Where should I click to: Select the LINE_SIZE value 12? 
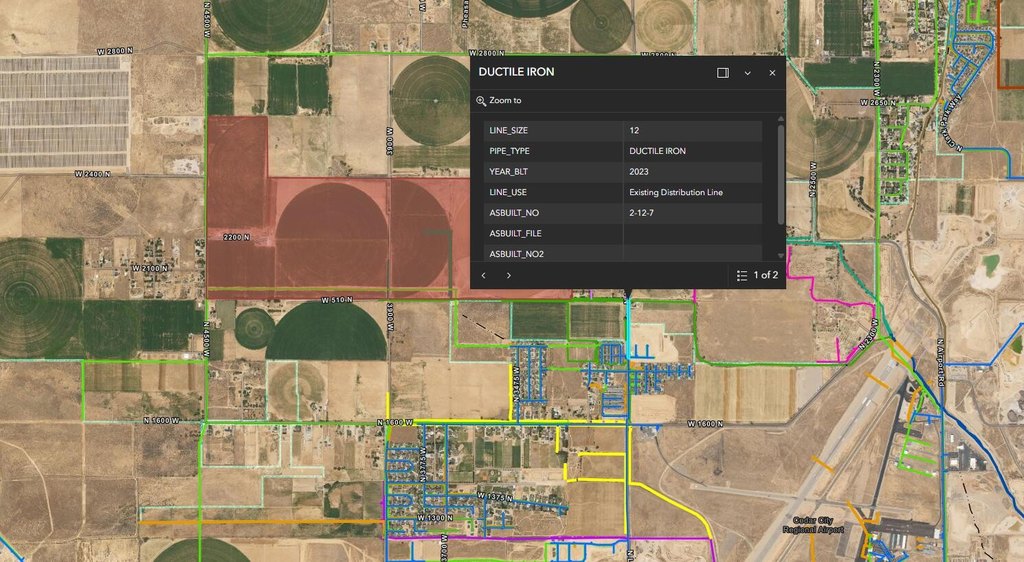634,131
